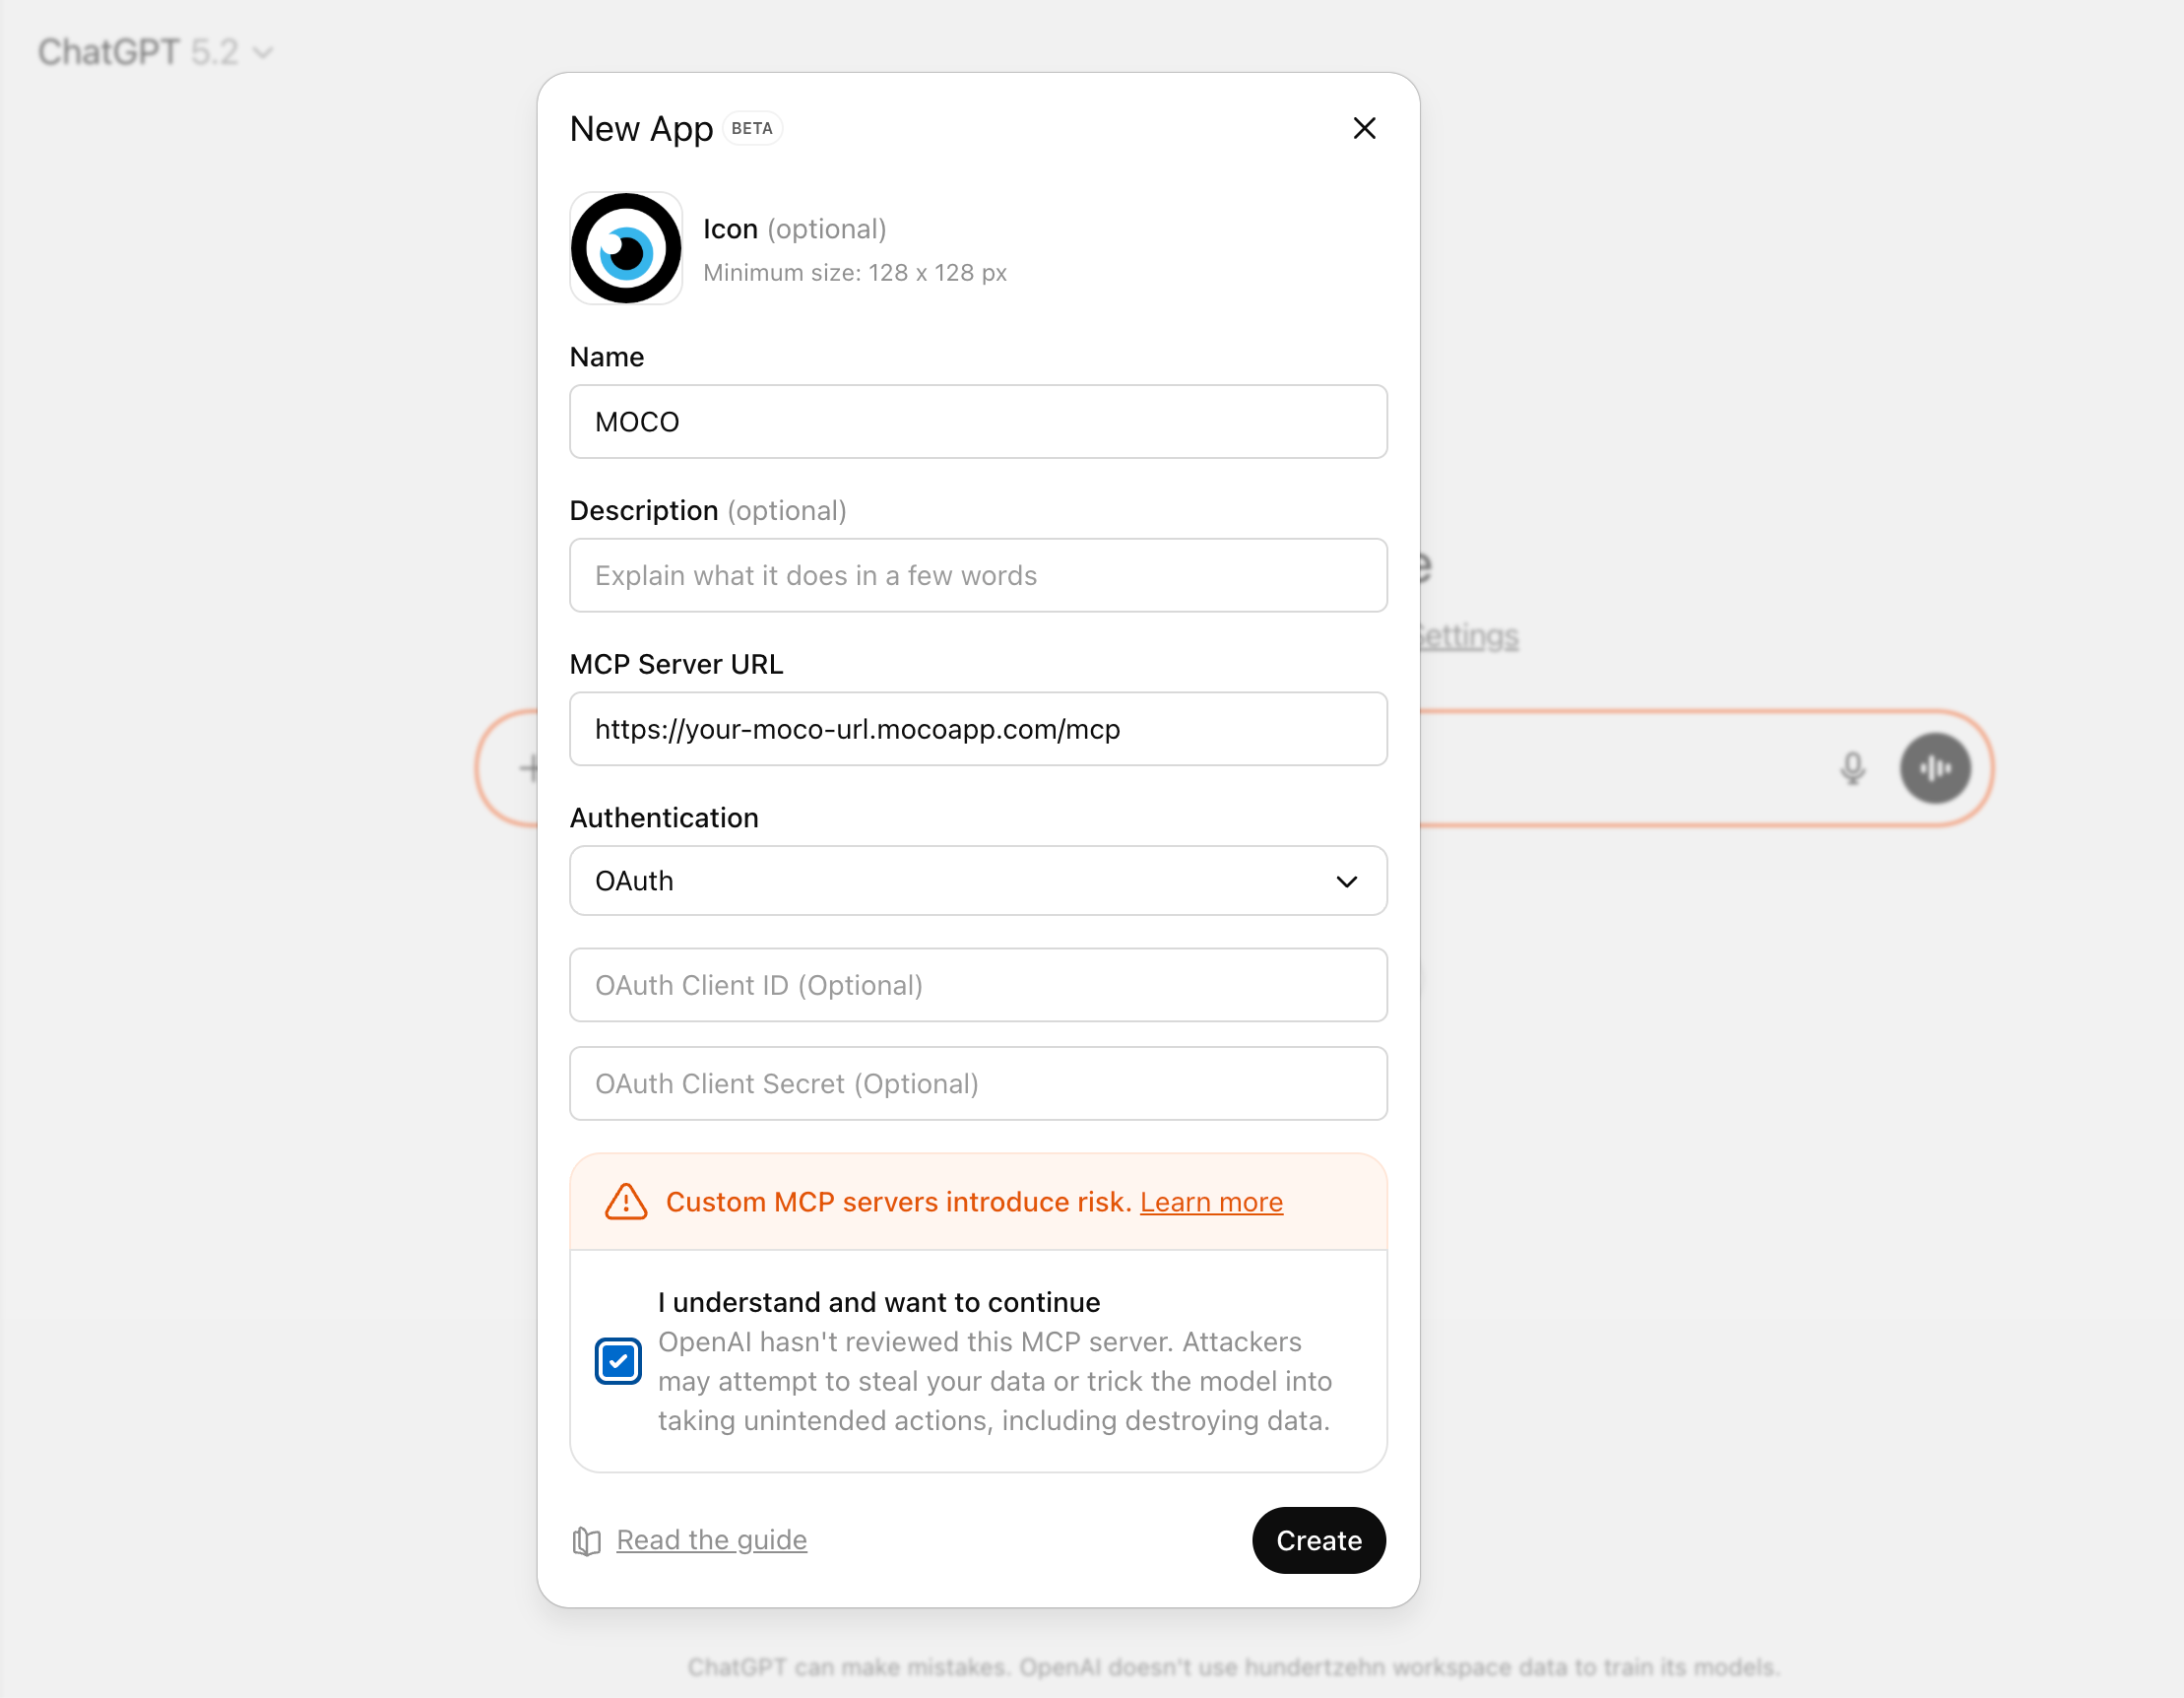Click the MCP Server URL field

point(977,729)
